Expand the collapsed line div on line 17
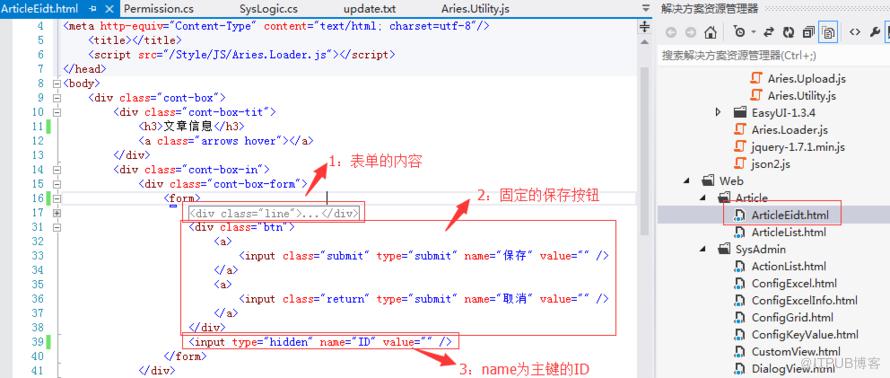 pyautogui.click(x=56, y=213)
